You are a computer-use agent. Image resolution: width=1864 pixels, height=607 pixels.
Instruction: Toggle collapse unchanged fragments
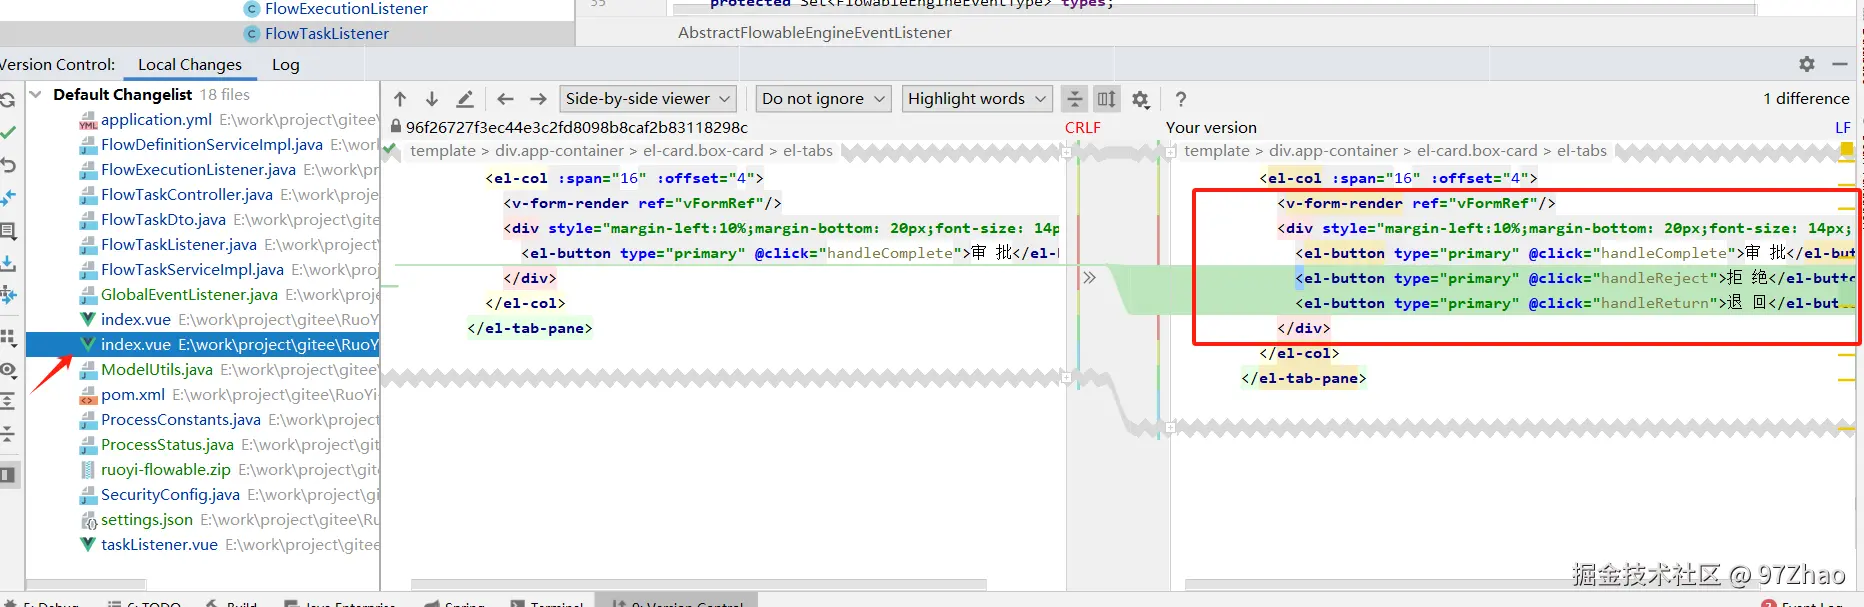[1074, 99]
